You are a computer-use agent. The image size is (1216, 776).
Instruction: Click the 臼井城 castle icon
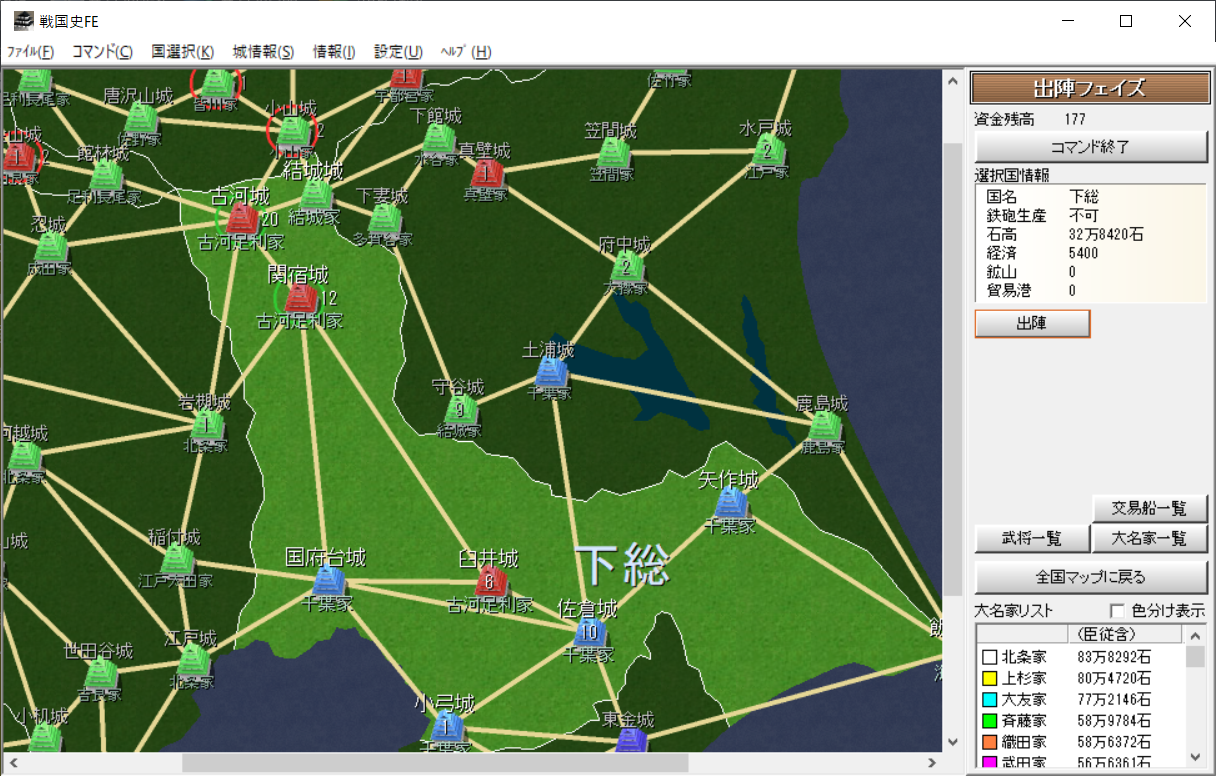(489, 580)
